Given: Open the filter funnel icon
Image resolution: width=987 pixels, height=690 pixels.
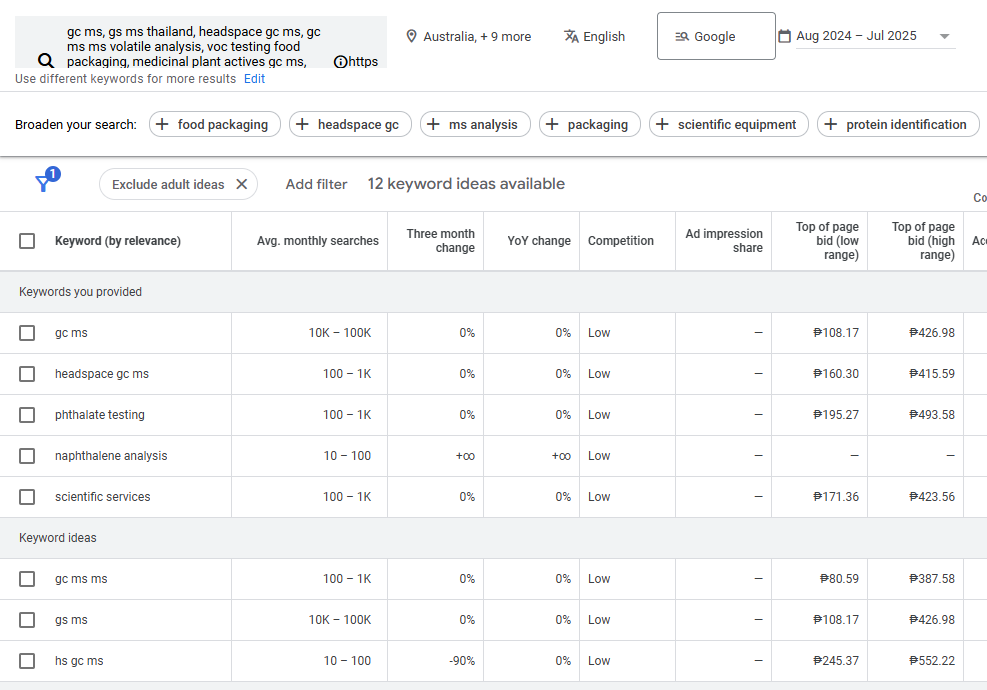Looking at the screenshot, I should (x=43, y=183).
